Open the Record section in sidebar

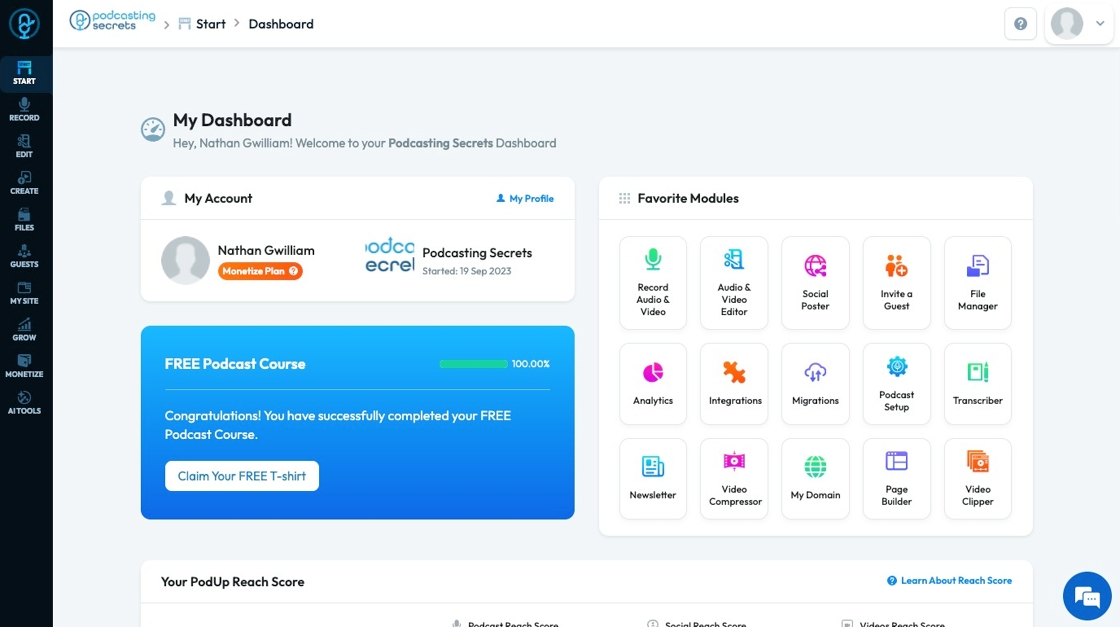(x=24, y=110)
